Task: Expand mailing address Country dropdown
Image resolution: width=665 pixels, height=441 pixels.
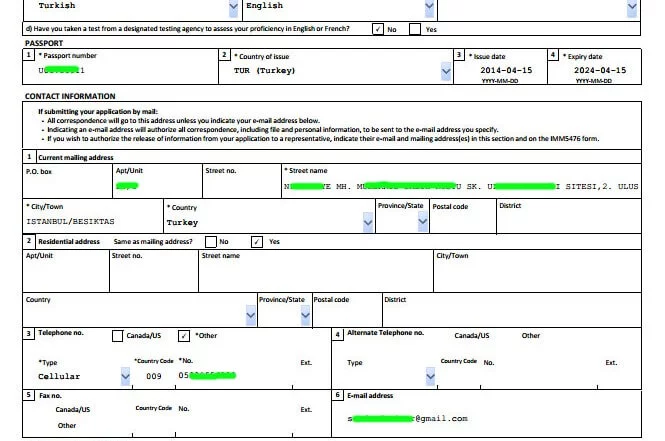Action: coord(368,222)
